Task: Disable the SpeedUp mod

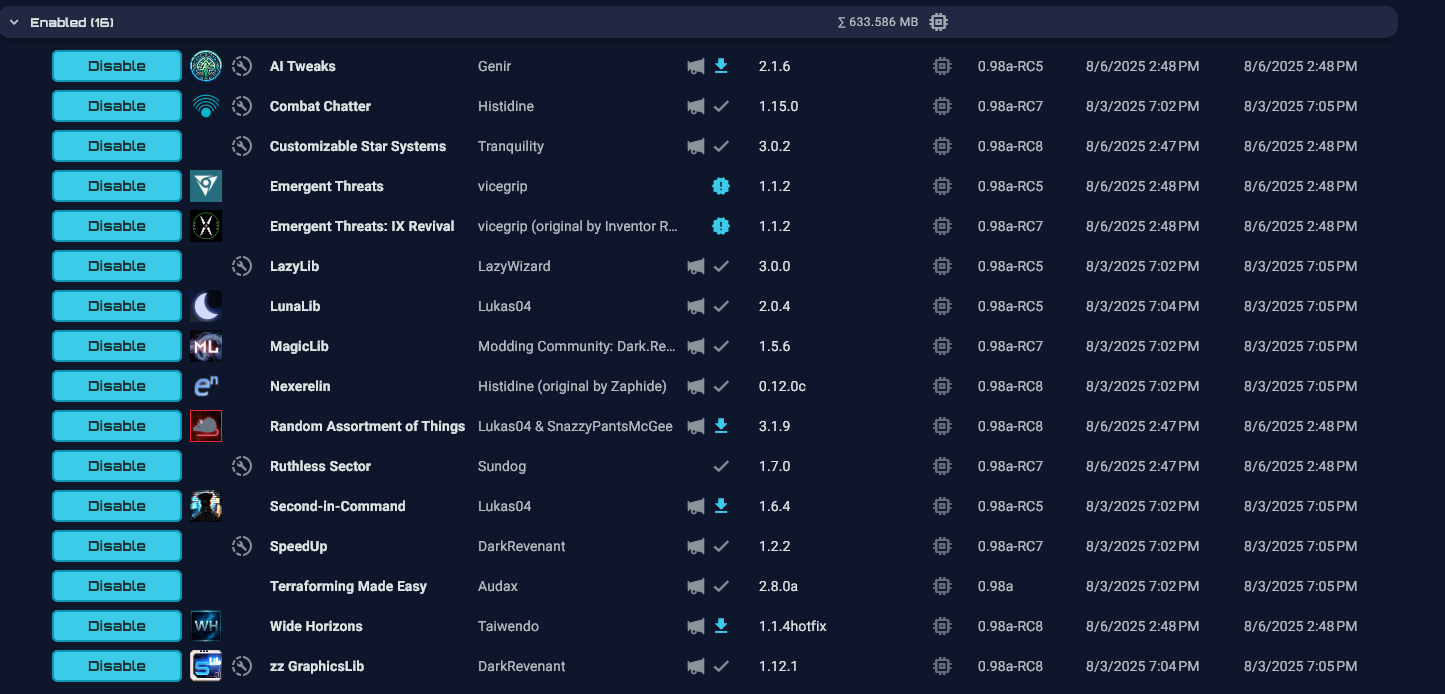Action: (117, 546)
